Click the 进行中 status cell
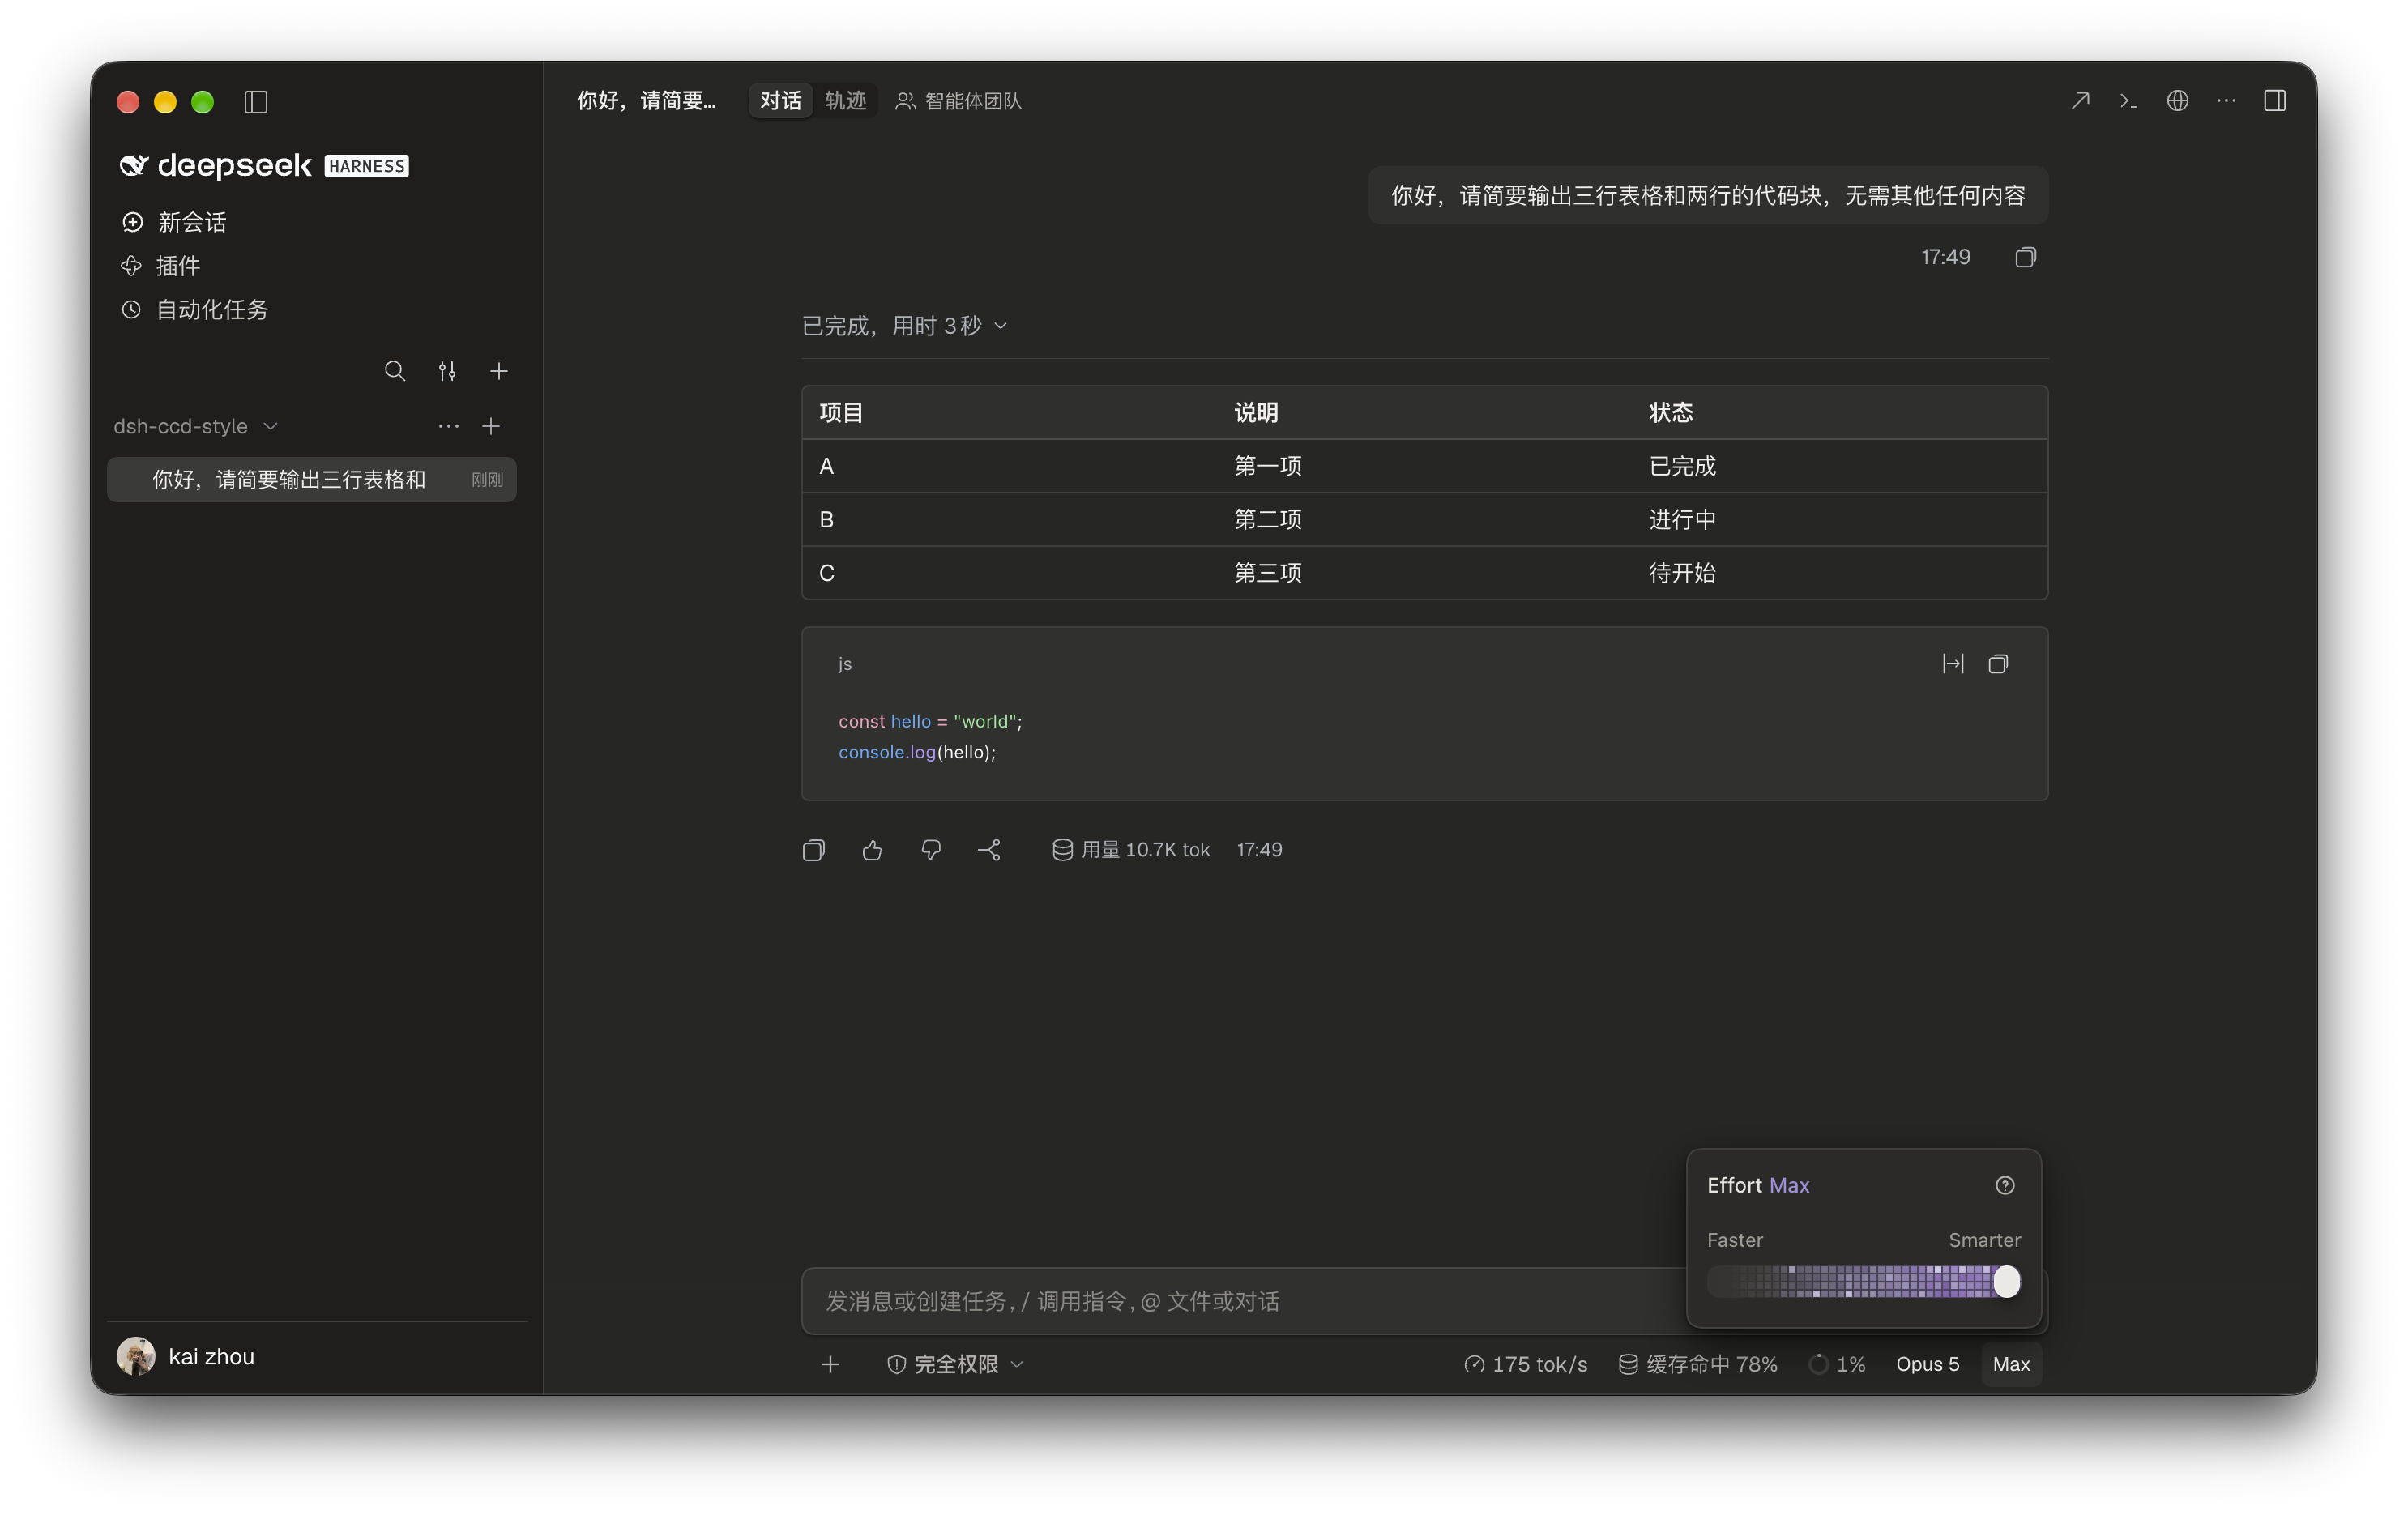The width and height of the screenshot is (2408, 1515). 1682,520
